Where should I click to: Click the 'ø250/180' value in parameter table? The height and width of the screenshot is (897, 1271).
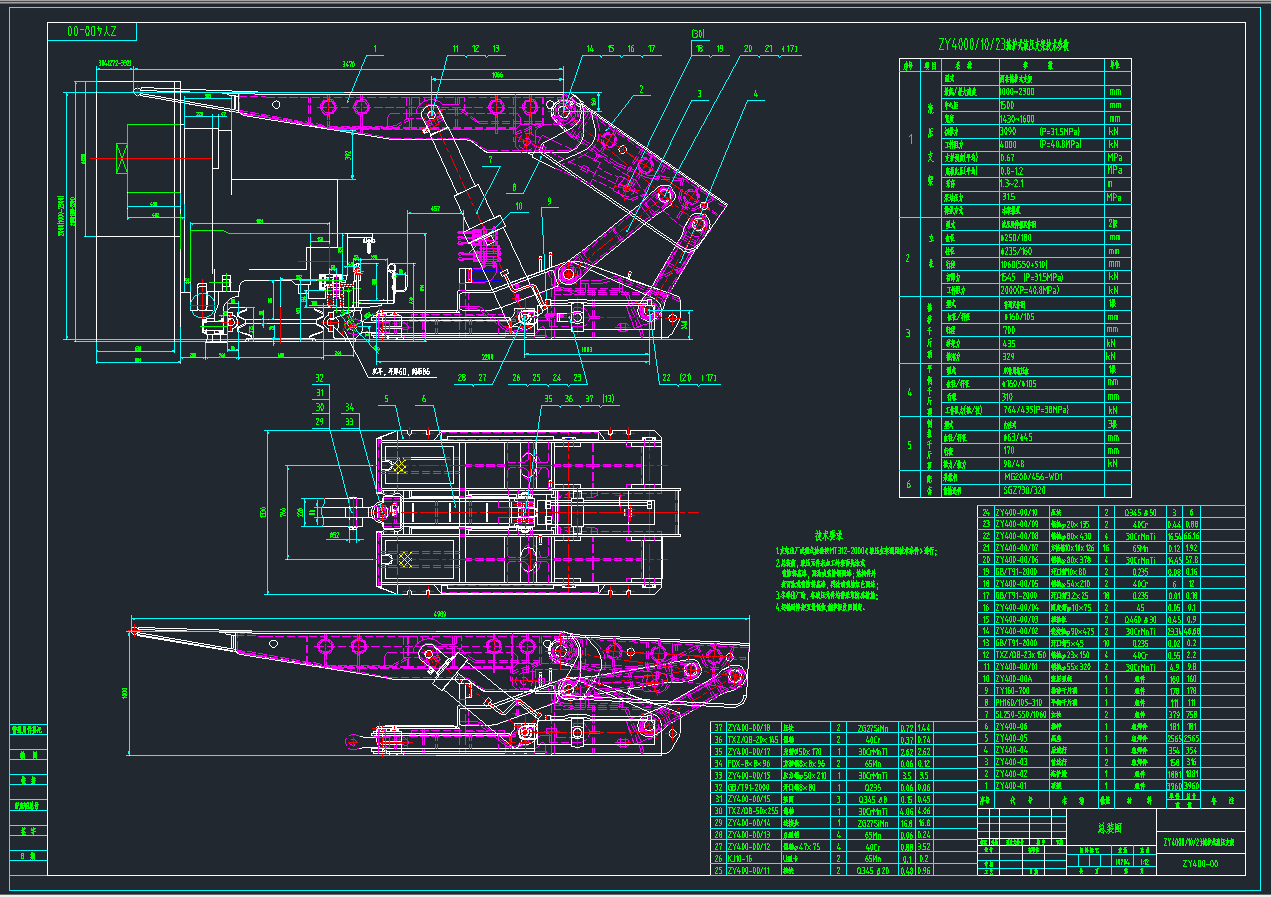pyautogui.click(x=1017, y=238)
